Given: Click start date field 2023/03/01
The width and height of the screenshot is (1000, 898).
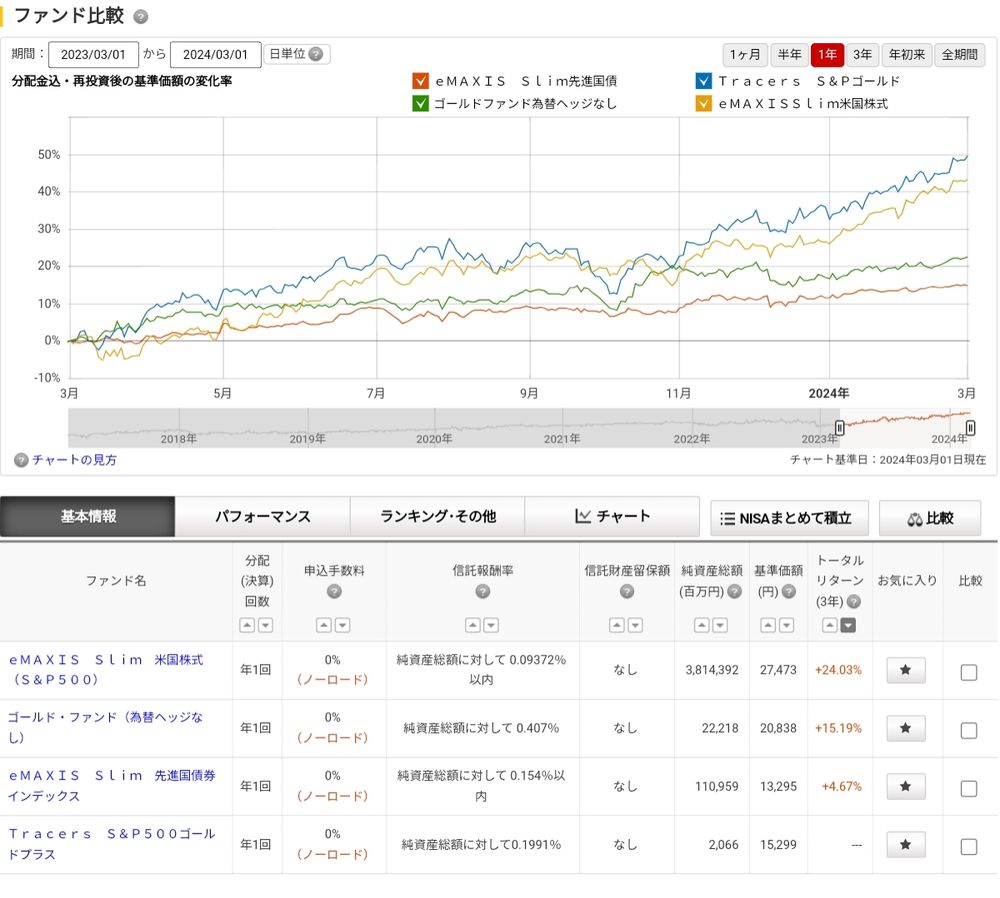Looking at the screenshot, I should click(93, 55).
